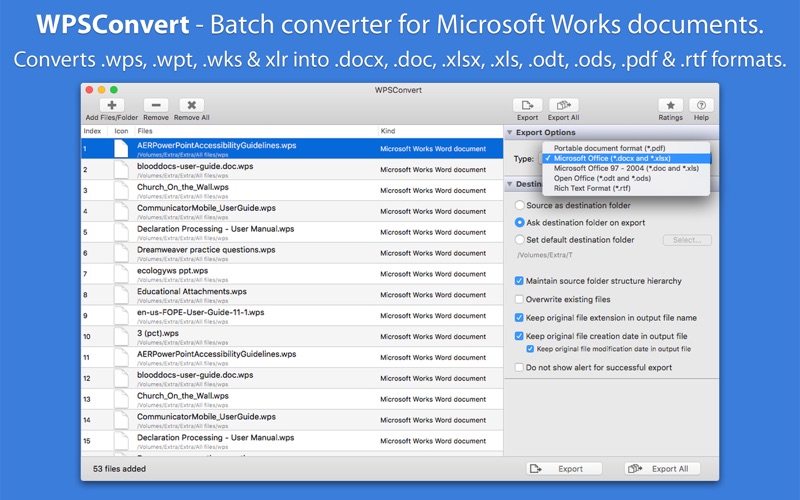Image resolution: width=800 pixels, height=500 pixels.
Task: Open Ratings via the star icon
Action: (670, 105)
